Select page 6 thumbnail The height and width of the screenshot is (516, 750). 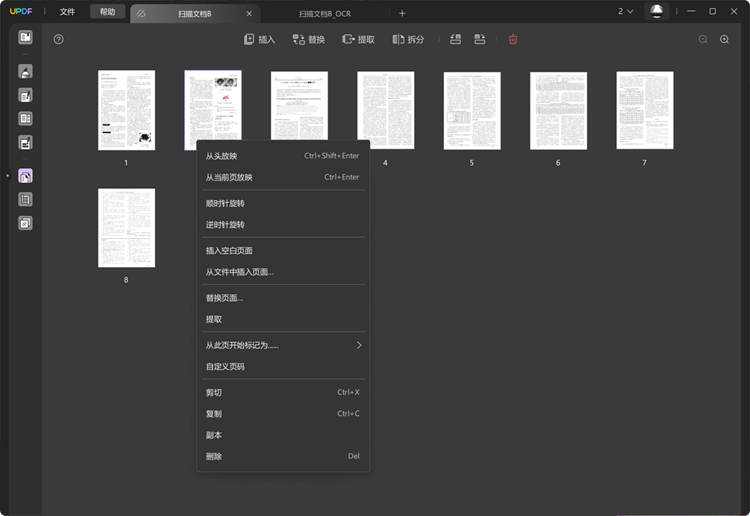pyautogui.click(x=558, y=110)
